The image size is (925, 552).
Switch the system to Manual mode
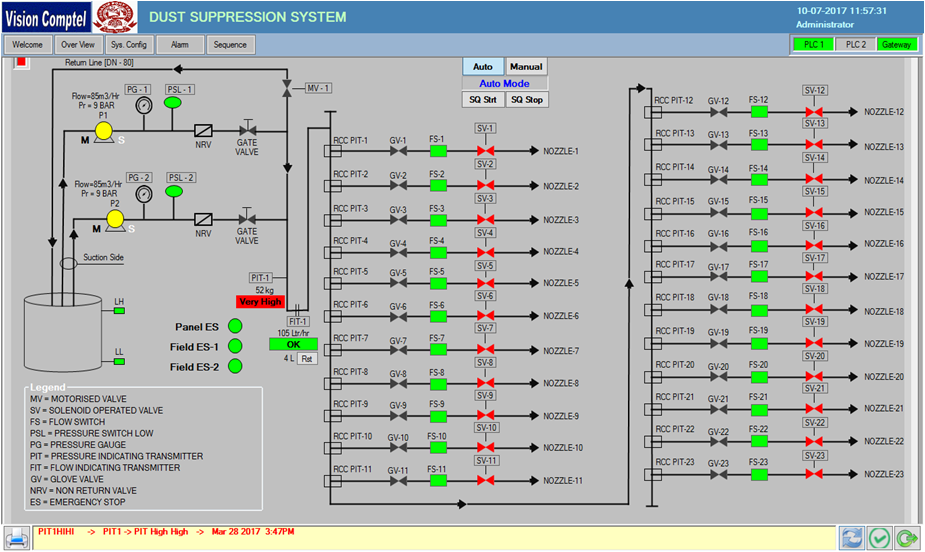(x=526, y=67)
